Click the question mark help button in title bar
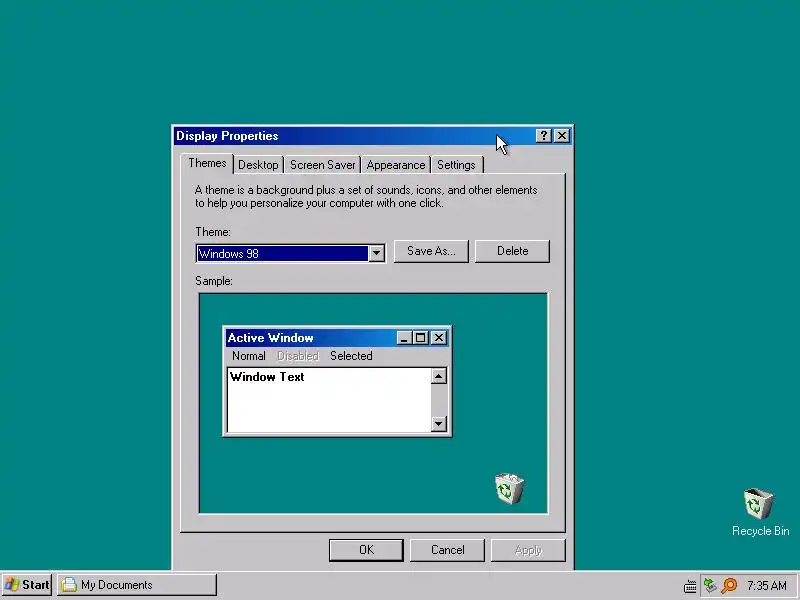Viewport: 800px width, 600px height. click(543, 136)
